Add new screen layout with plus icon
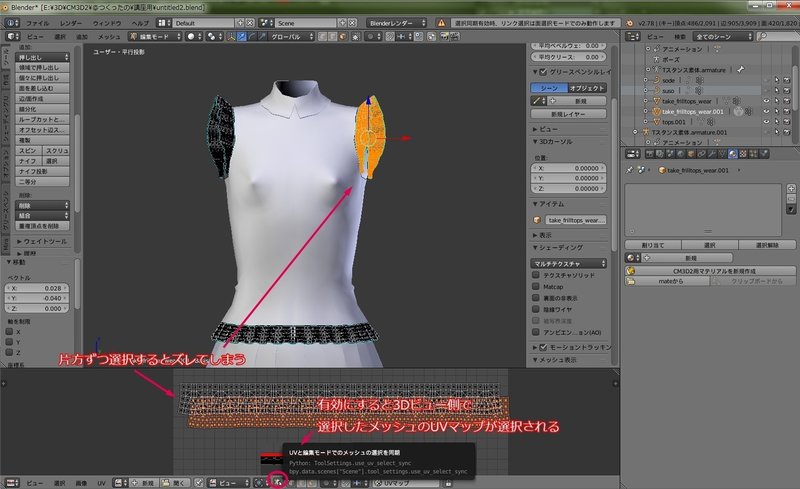 click(240, 23)
